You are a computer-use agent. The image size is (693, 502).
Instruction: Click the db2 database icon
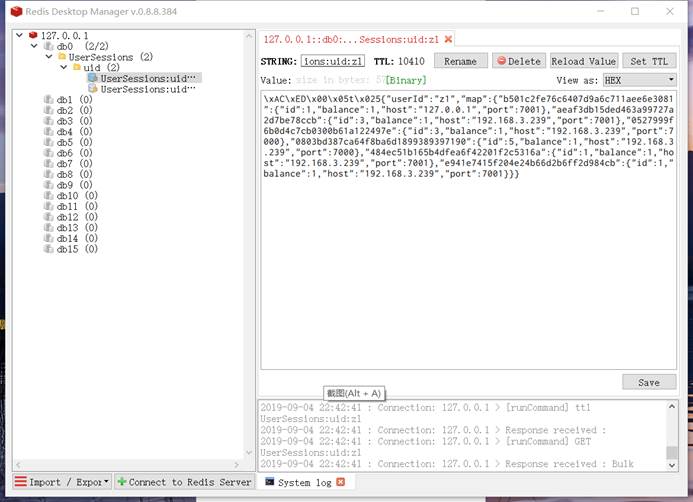pyautogui.click(x=49, y=110)
